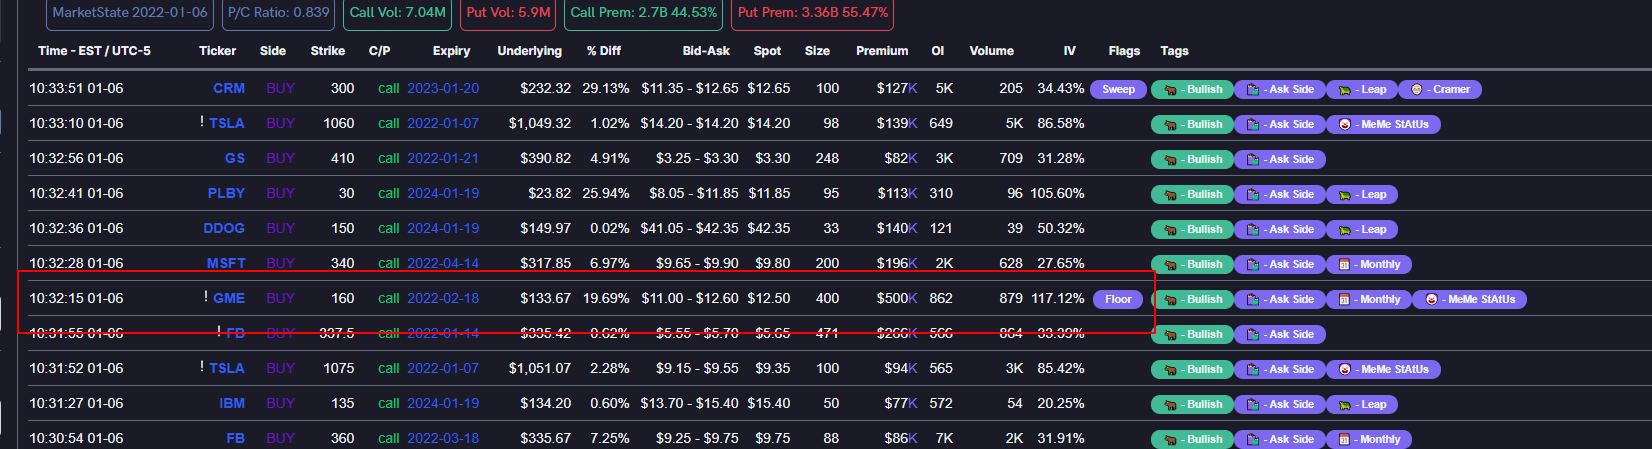Open the GME ticker link
Viewport: 1652px width, 449px height.
click(x=229, y=298)
